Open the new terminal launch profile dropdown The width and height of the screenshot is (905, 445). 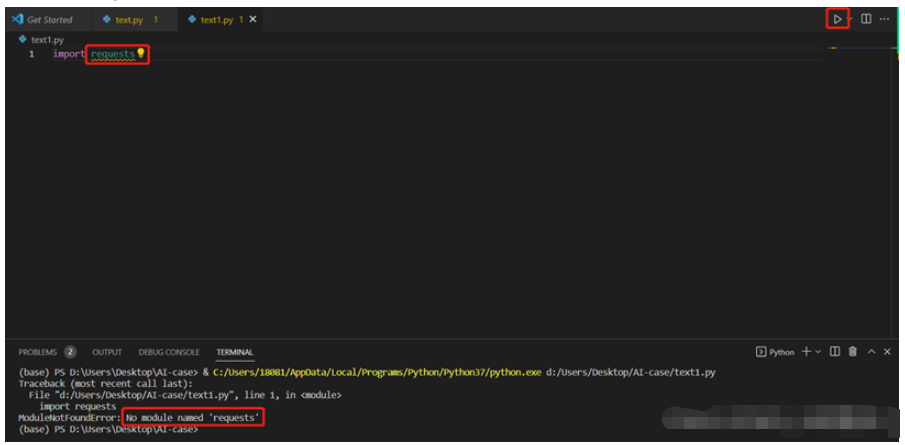pyautogui.click(x=818, y=352)
